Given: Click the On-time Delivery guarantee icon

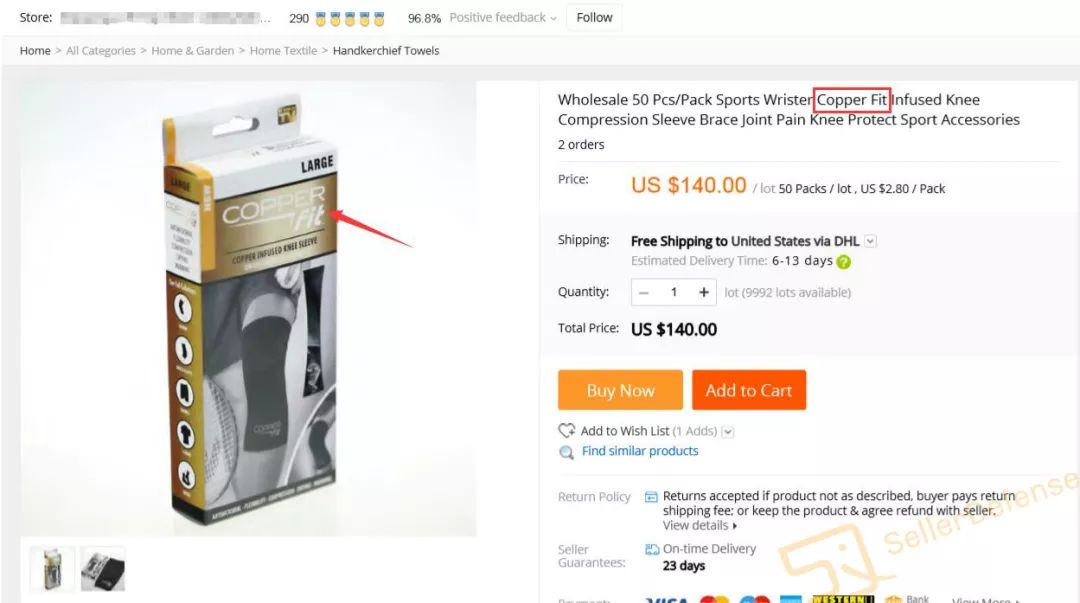Looking at the screenshot, I should [652, 549].
